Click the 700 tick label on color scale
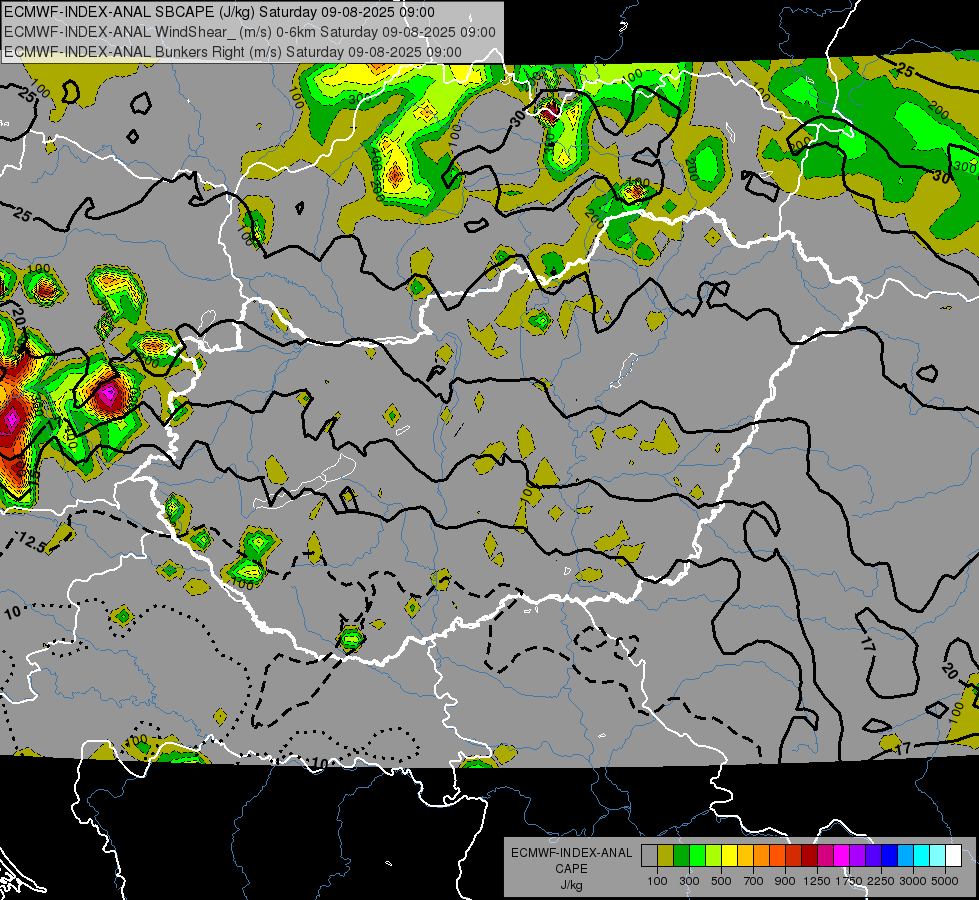Screen dimensions: 979x900 754,881
